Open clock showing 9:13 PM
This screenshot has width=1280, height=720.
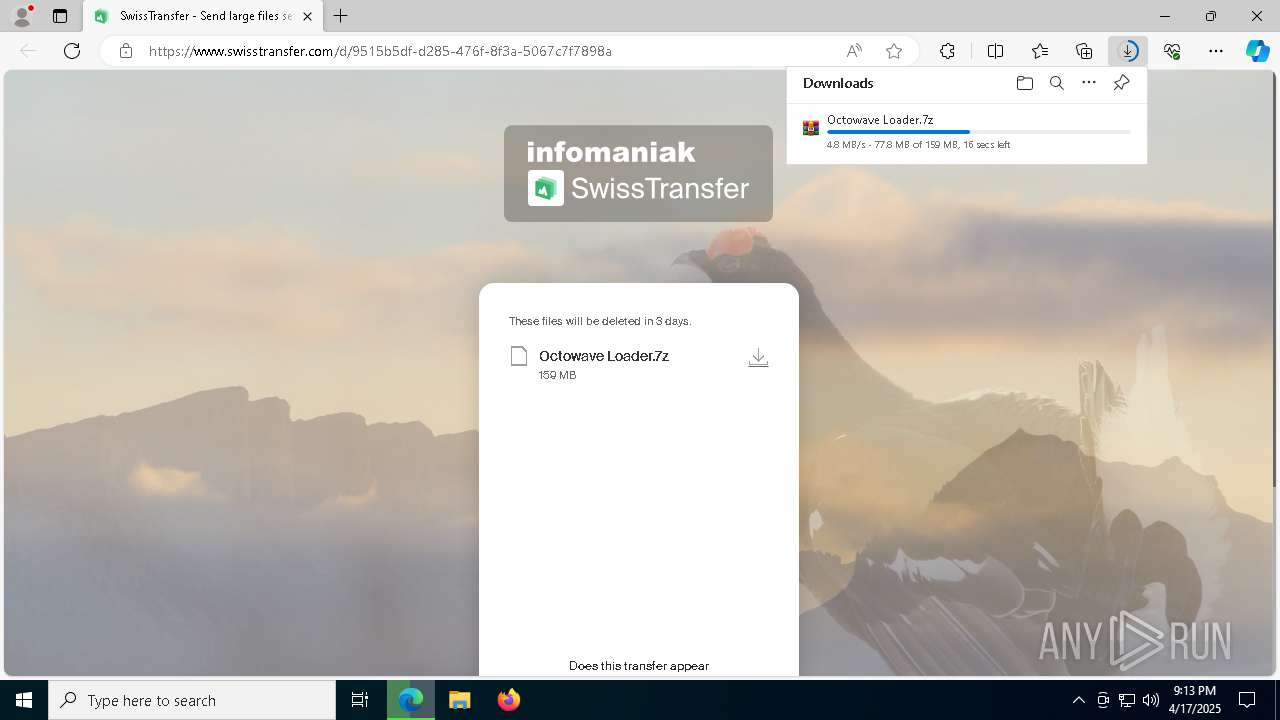(x=1195, y=700)
